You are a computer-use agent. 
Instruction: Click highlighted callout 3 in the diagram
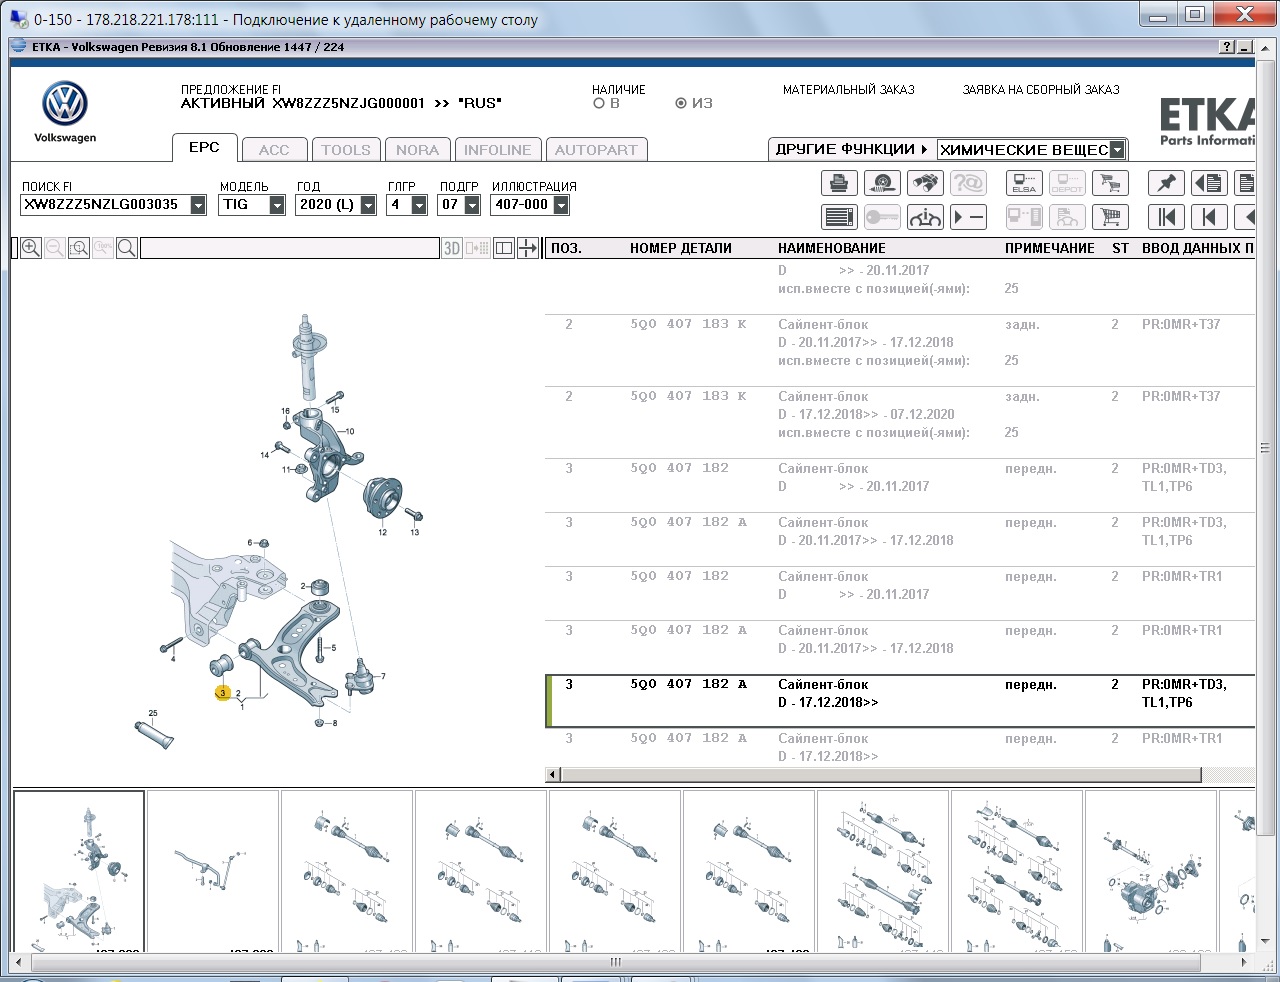point(223,692)
